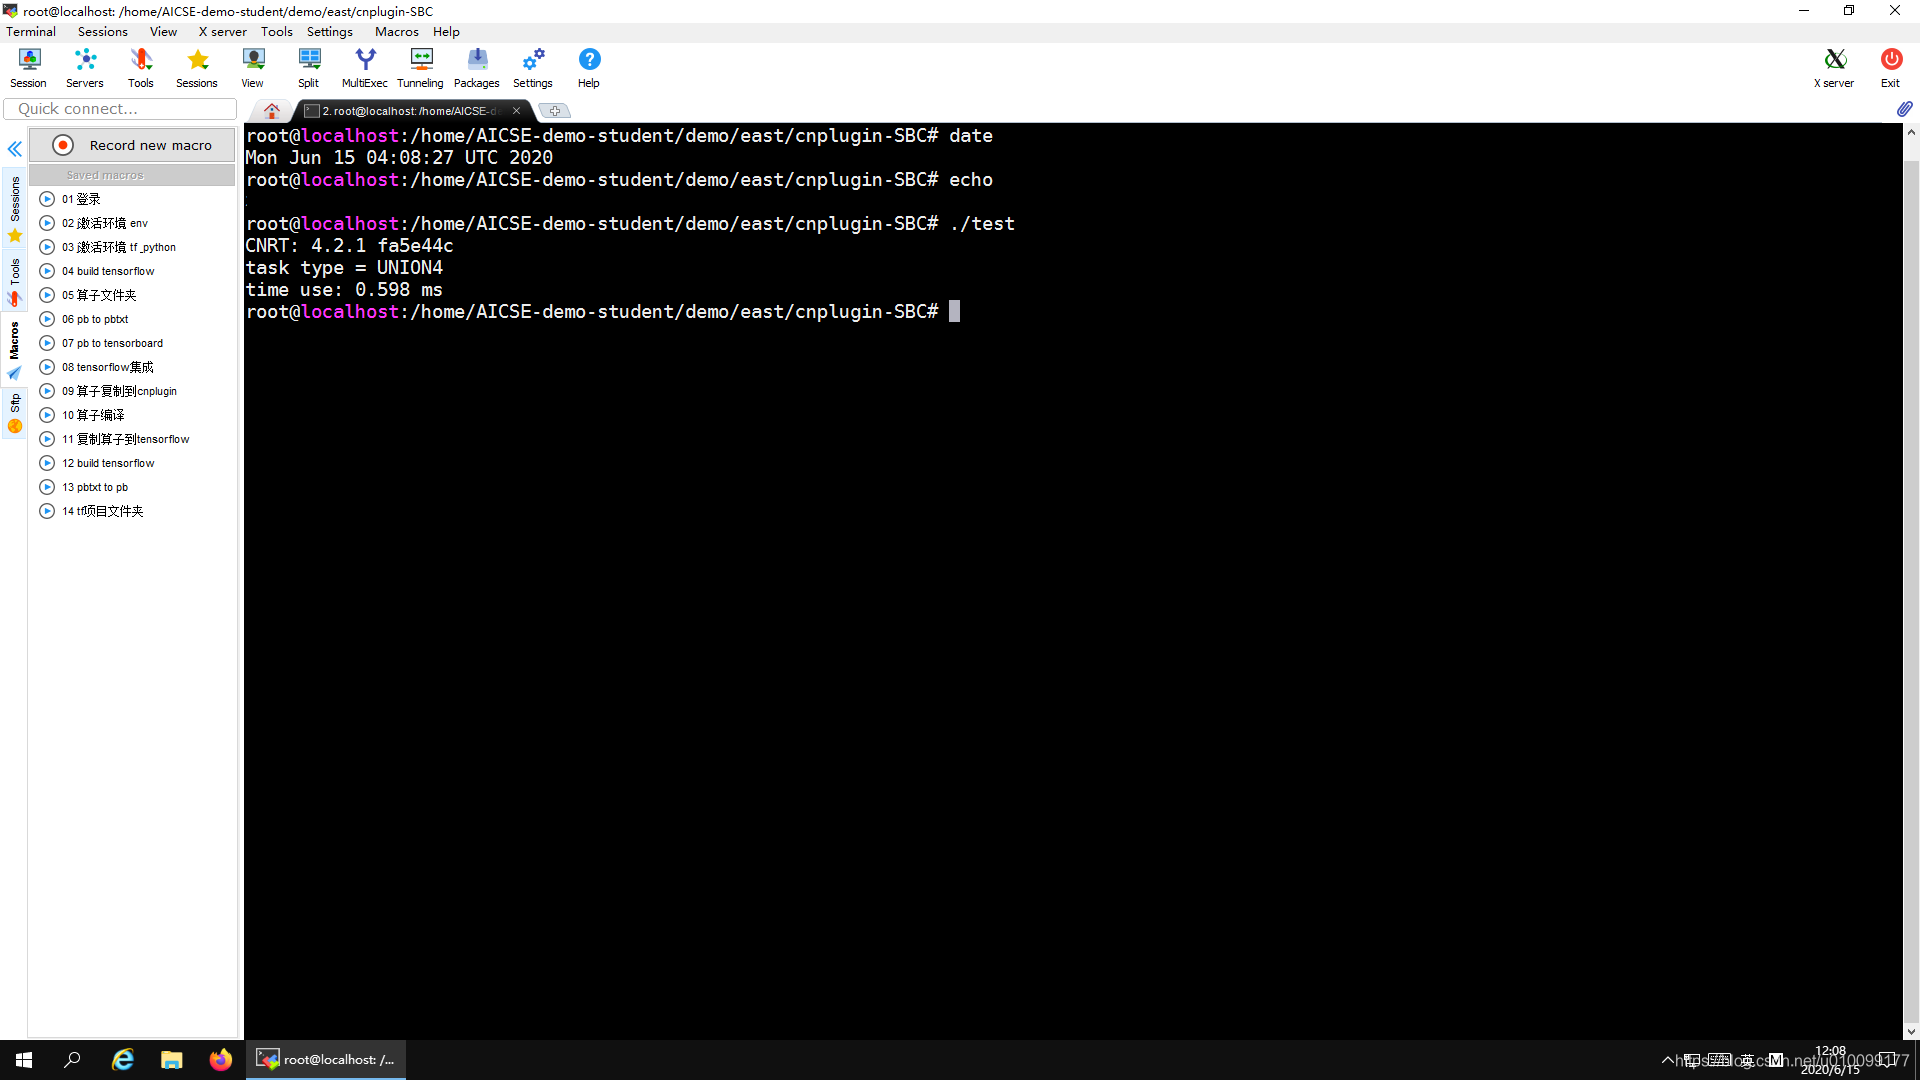Click sidebar Tools panel icon
The width and height of the screenshot is (1920, 1080).
[15, 278]
